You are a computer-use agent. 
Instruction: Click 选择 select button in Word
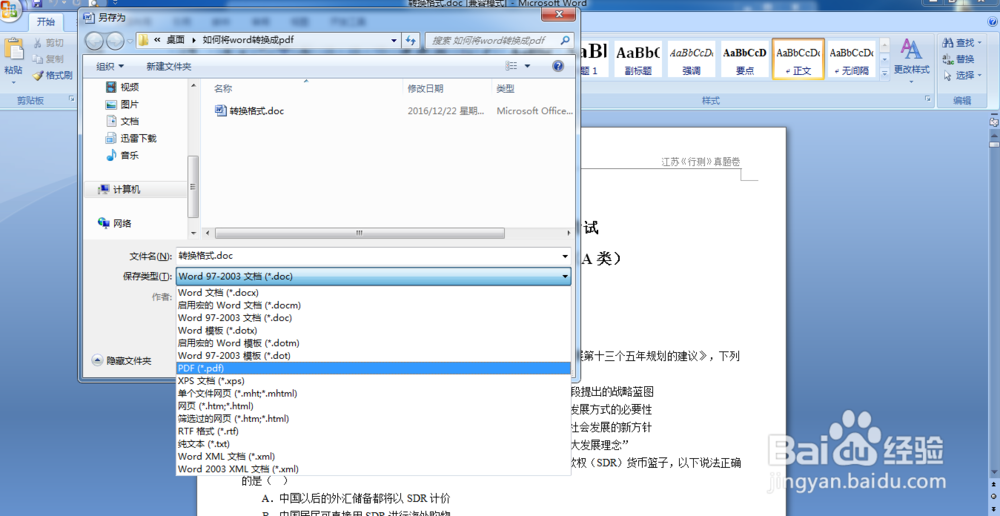962,75
